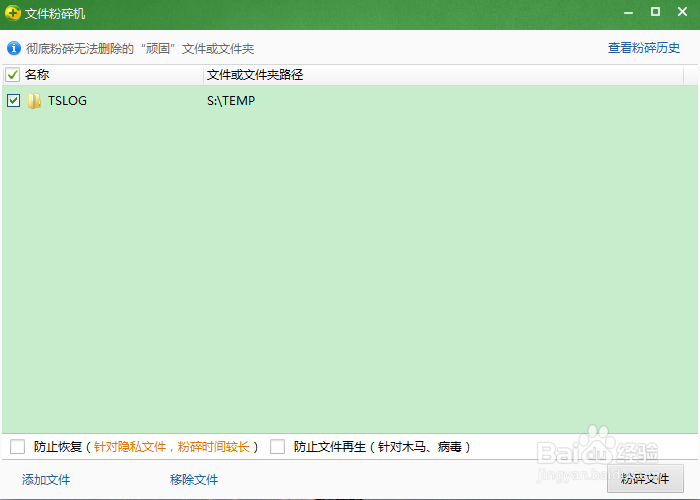Screen dimensions: 700x500
Task: Uncheck the TSLOG row checkbox
Action: point(13,100)
